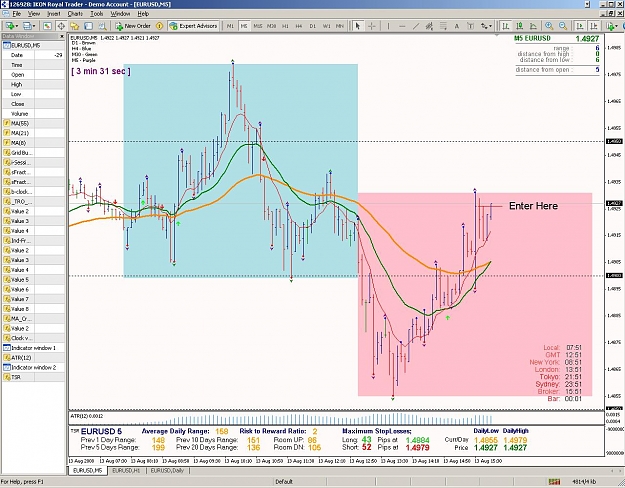Open the File menu
Image resolution: width=625 pixels, height=488 pixels.
tap(17, 14)
